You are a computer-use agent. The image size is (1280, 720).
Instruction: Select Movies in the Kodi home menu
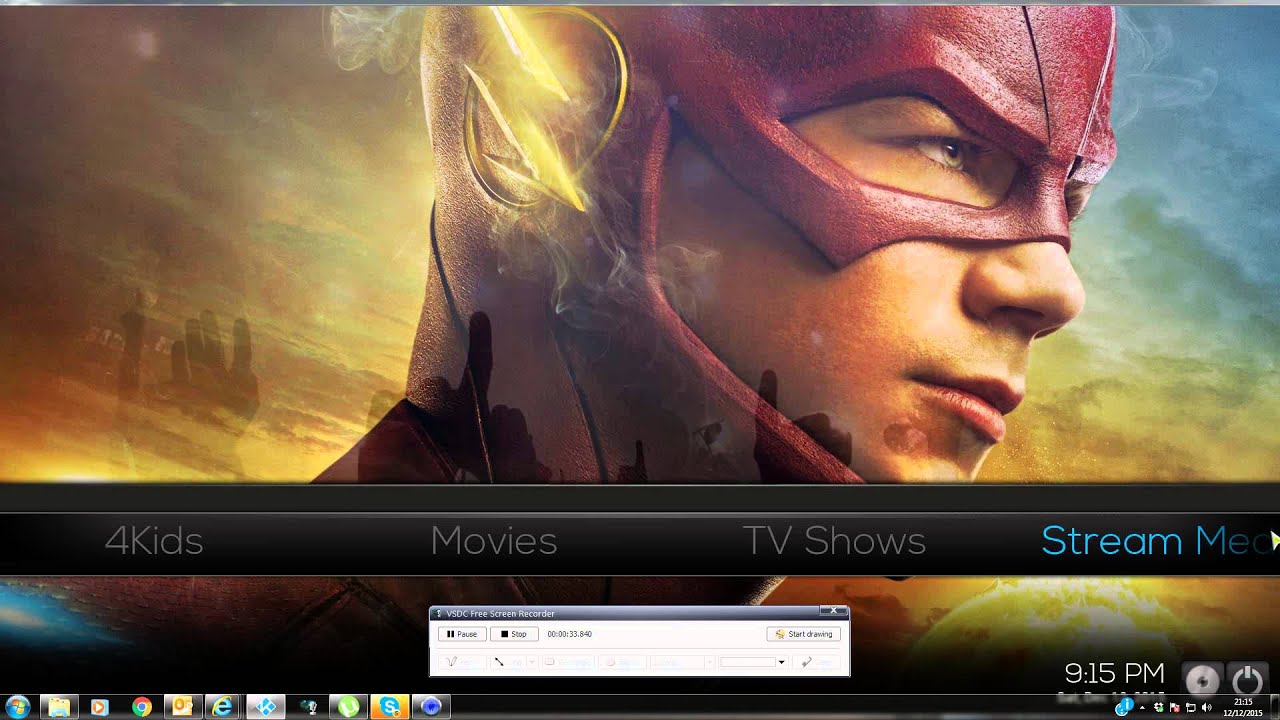point(494,541)
